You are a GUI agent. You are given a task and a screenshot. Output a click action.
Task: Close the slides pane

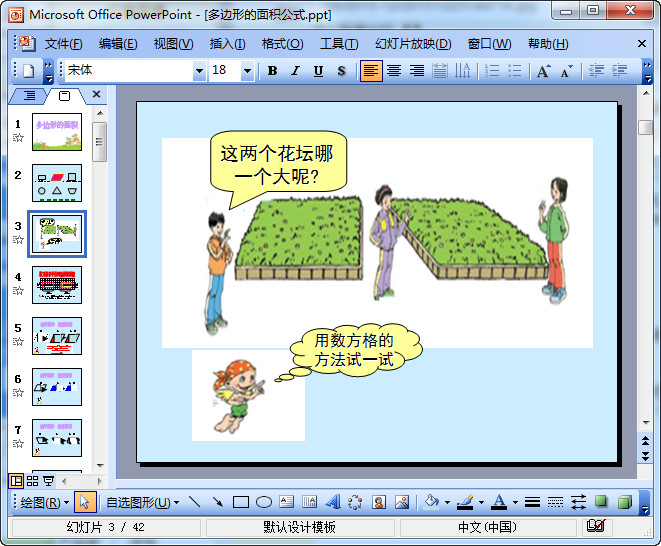97,94
